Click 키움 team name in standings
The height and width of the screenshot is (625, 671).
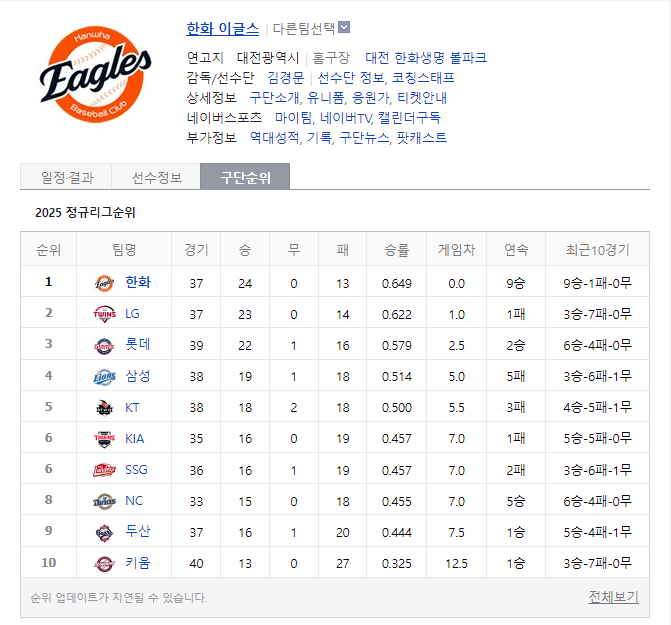tap(138, 563)
